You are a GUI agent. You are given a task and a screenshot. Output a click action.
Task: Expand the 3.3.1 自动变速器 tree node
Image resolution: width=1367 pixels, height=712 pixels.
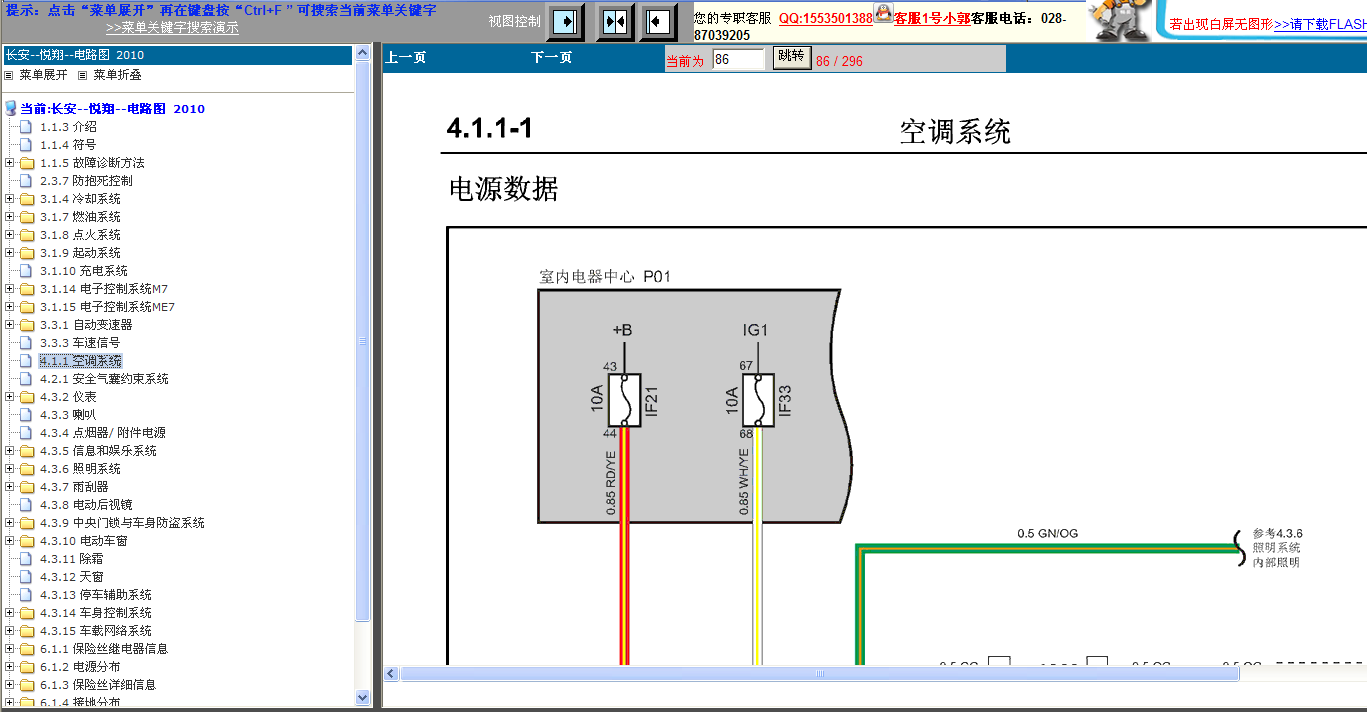tap(10, 325)
